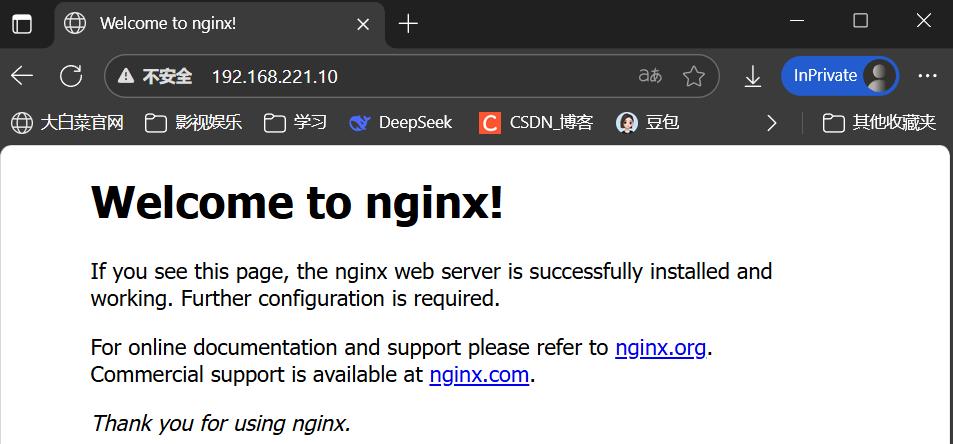Open the DeepSeek bookmark

click(401, 123)
